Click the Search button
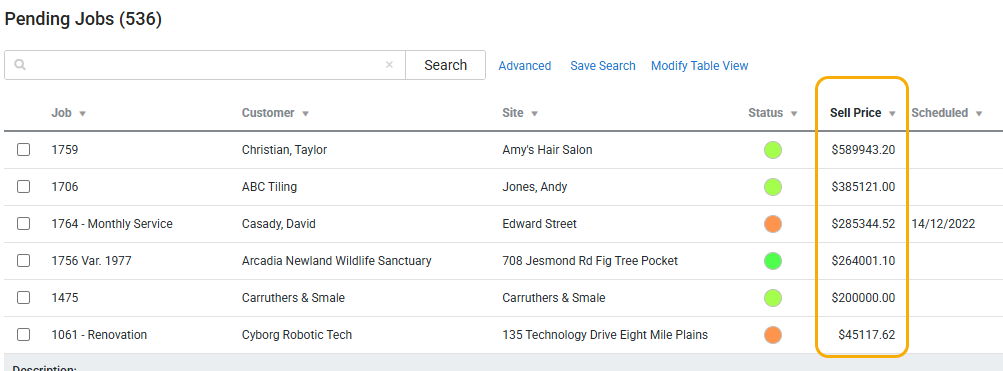 (x=445, y=65)
